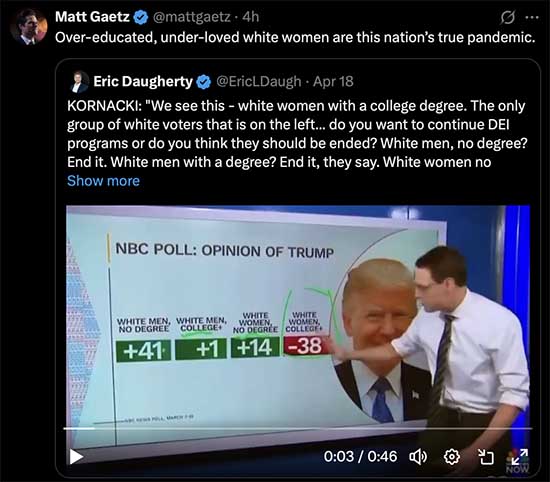Play the video with the play button
550x482 pixels.
(x=76, y=457)
